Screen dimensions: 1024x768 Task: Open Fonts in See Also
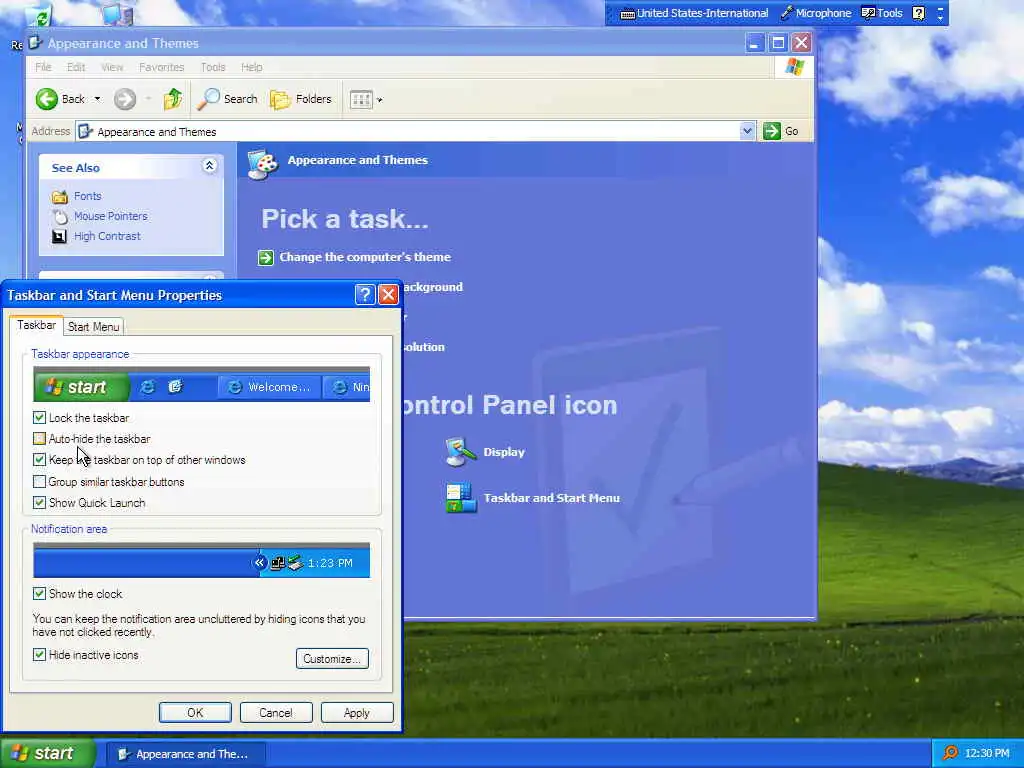(88, 196)
